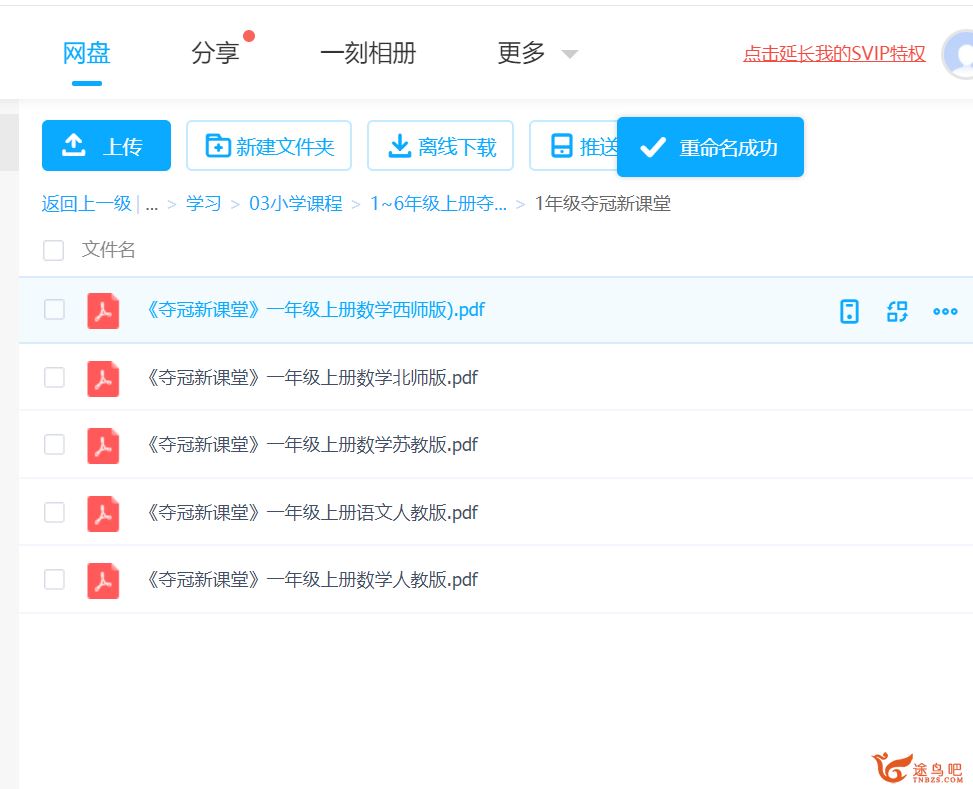
Task: Open PDF icon of 数学人教版 file
Action: 103,580
